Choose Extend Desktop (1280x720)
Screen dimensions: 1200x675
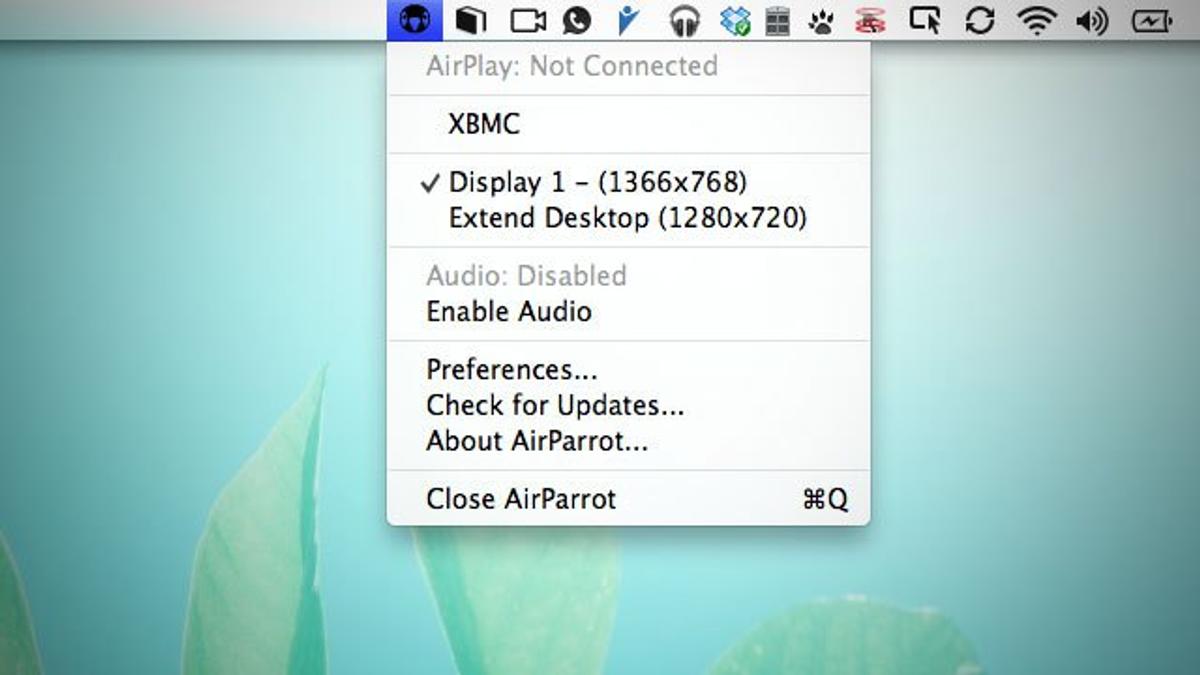(627, 218)
